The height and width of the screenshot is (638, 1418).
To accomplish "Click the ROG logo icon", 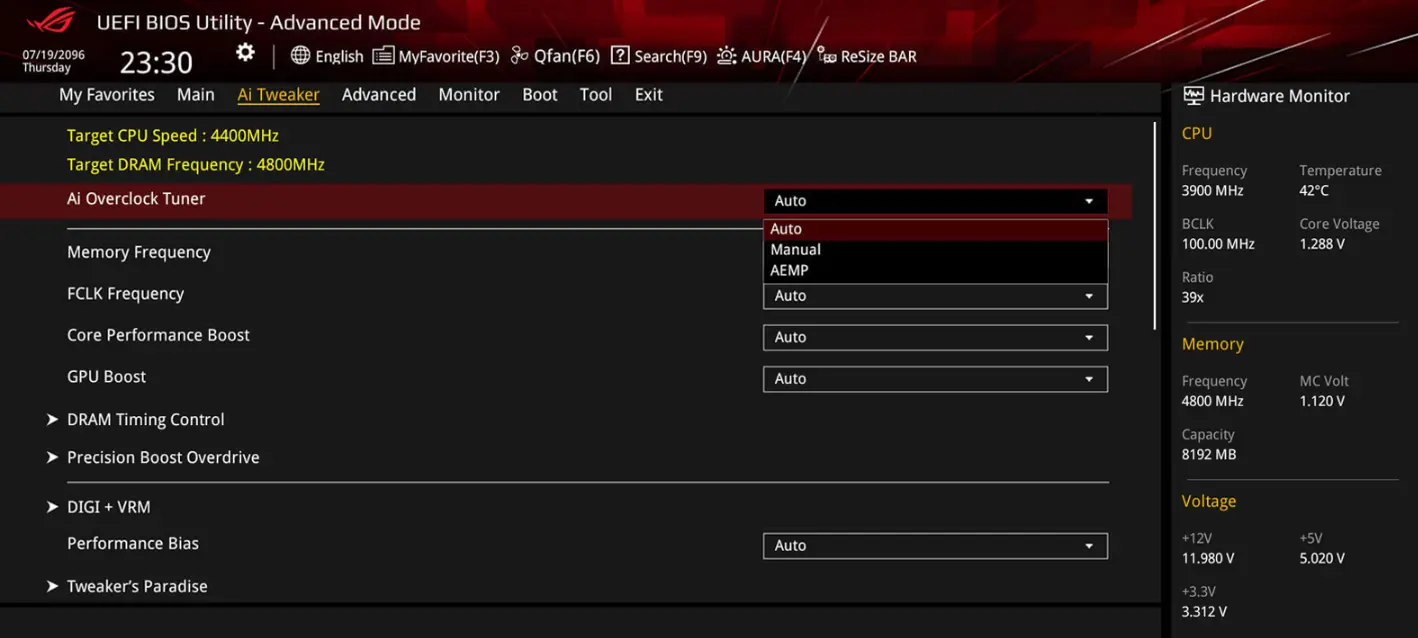I will (x=50, y=21).
